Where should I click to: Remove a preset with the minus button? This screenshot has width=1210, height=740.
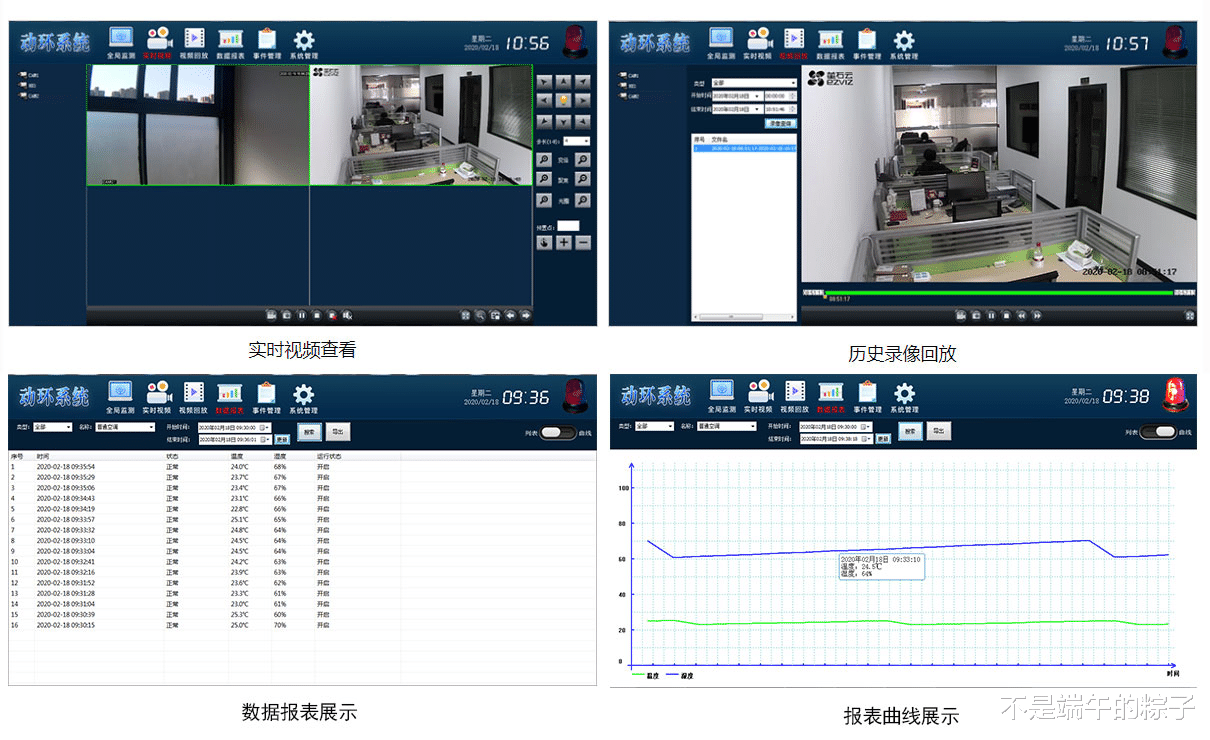pos(583,243)
